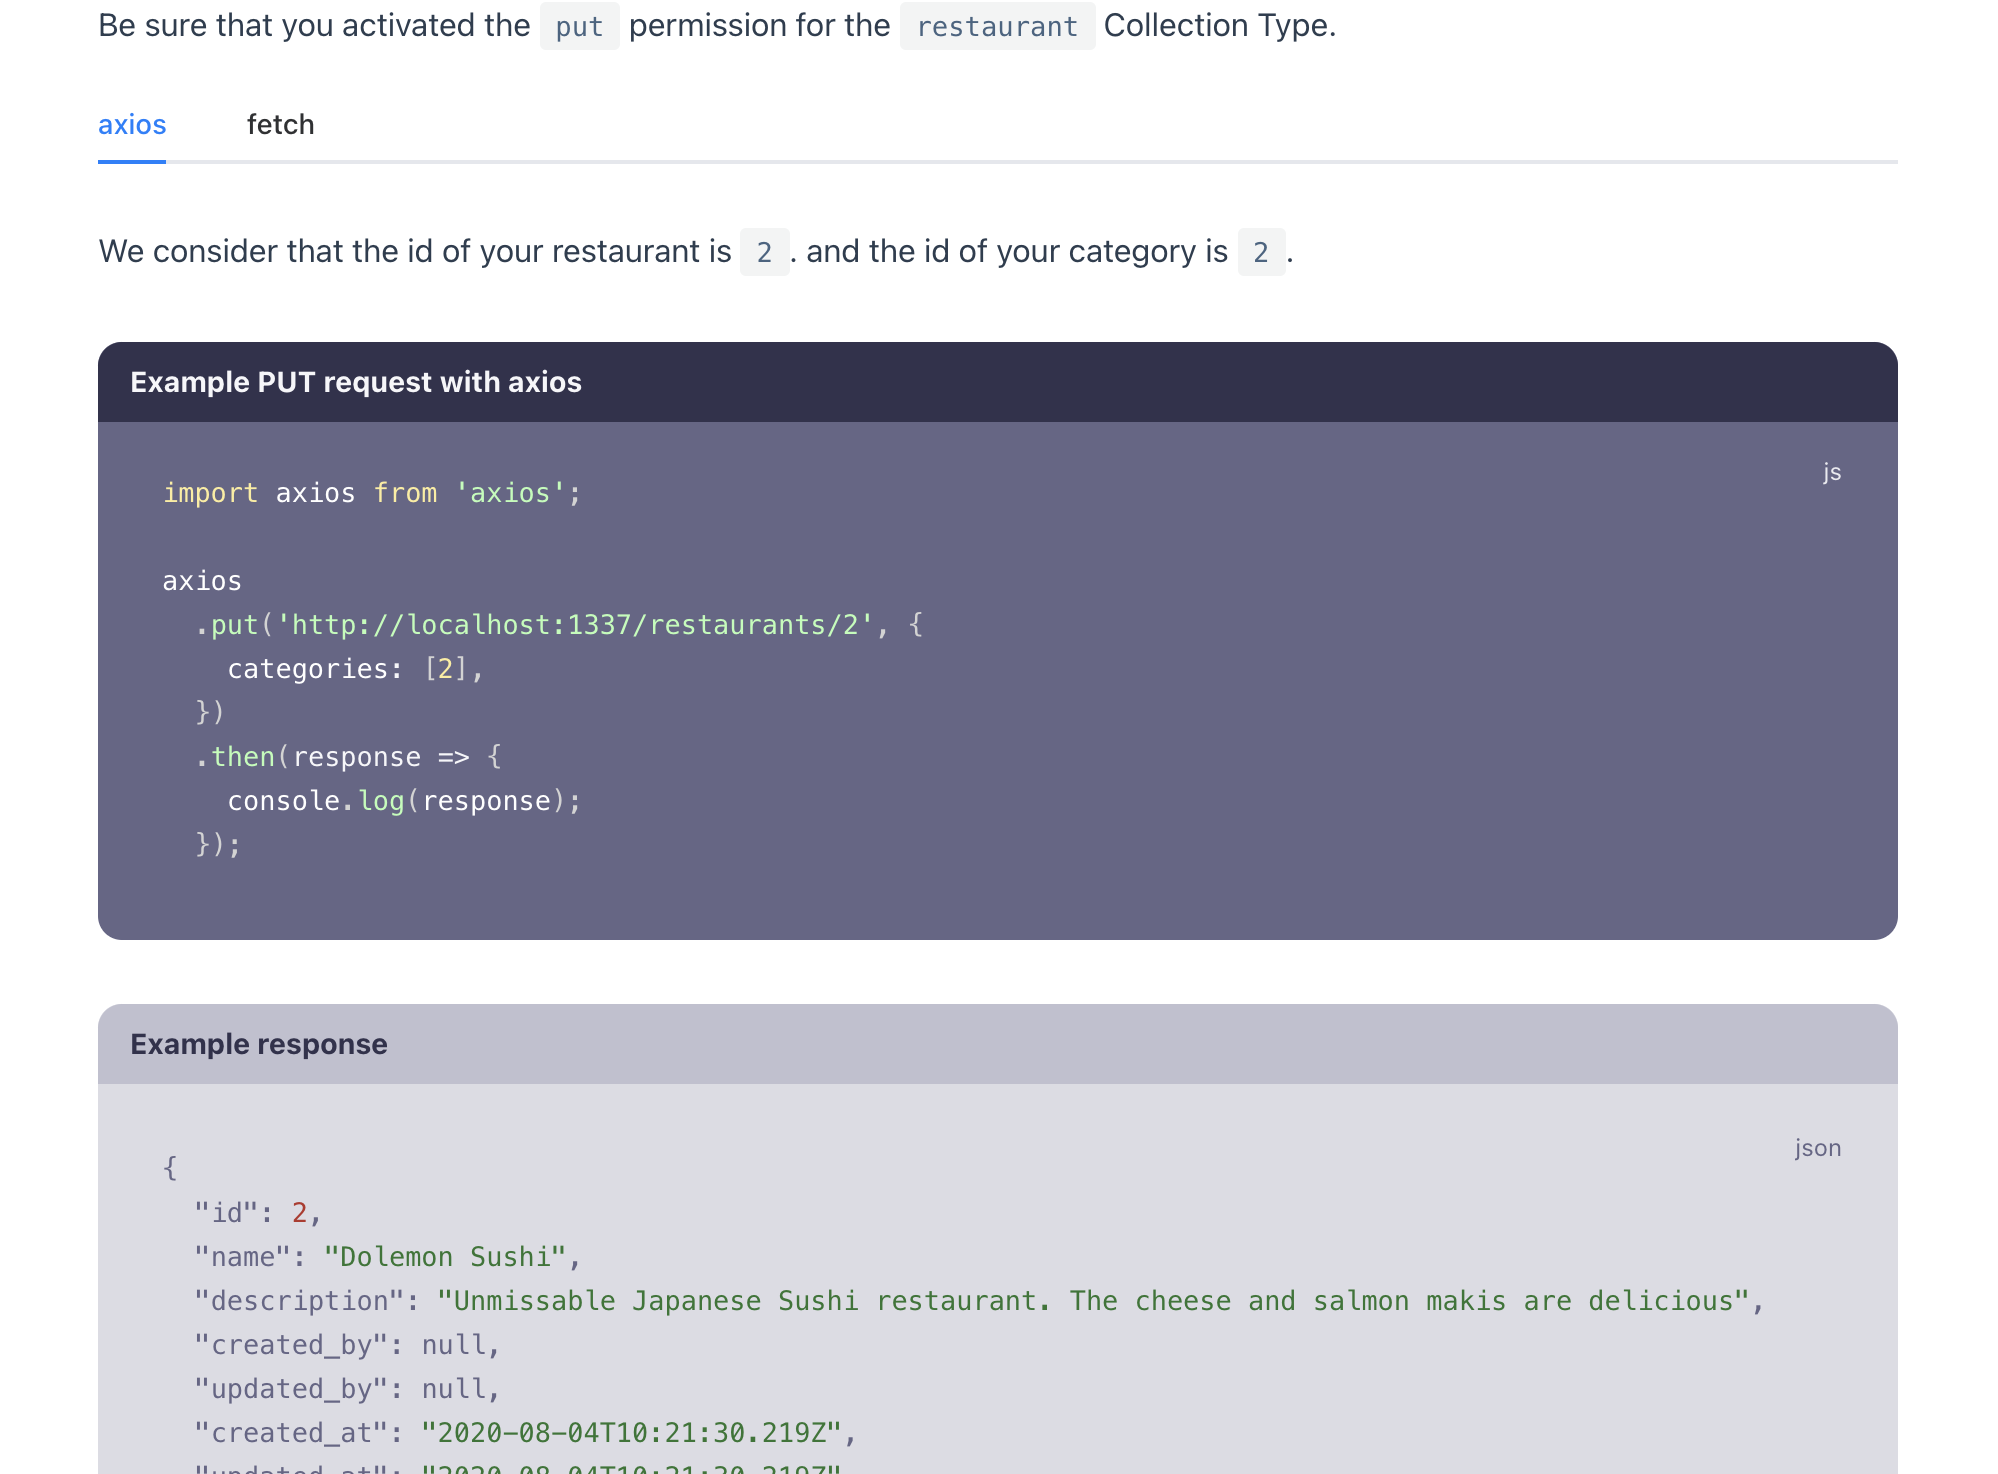Click the '.then(response => {' line
Viewport: 1998px width, 1474px height.
348,757
